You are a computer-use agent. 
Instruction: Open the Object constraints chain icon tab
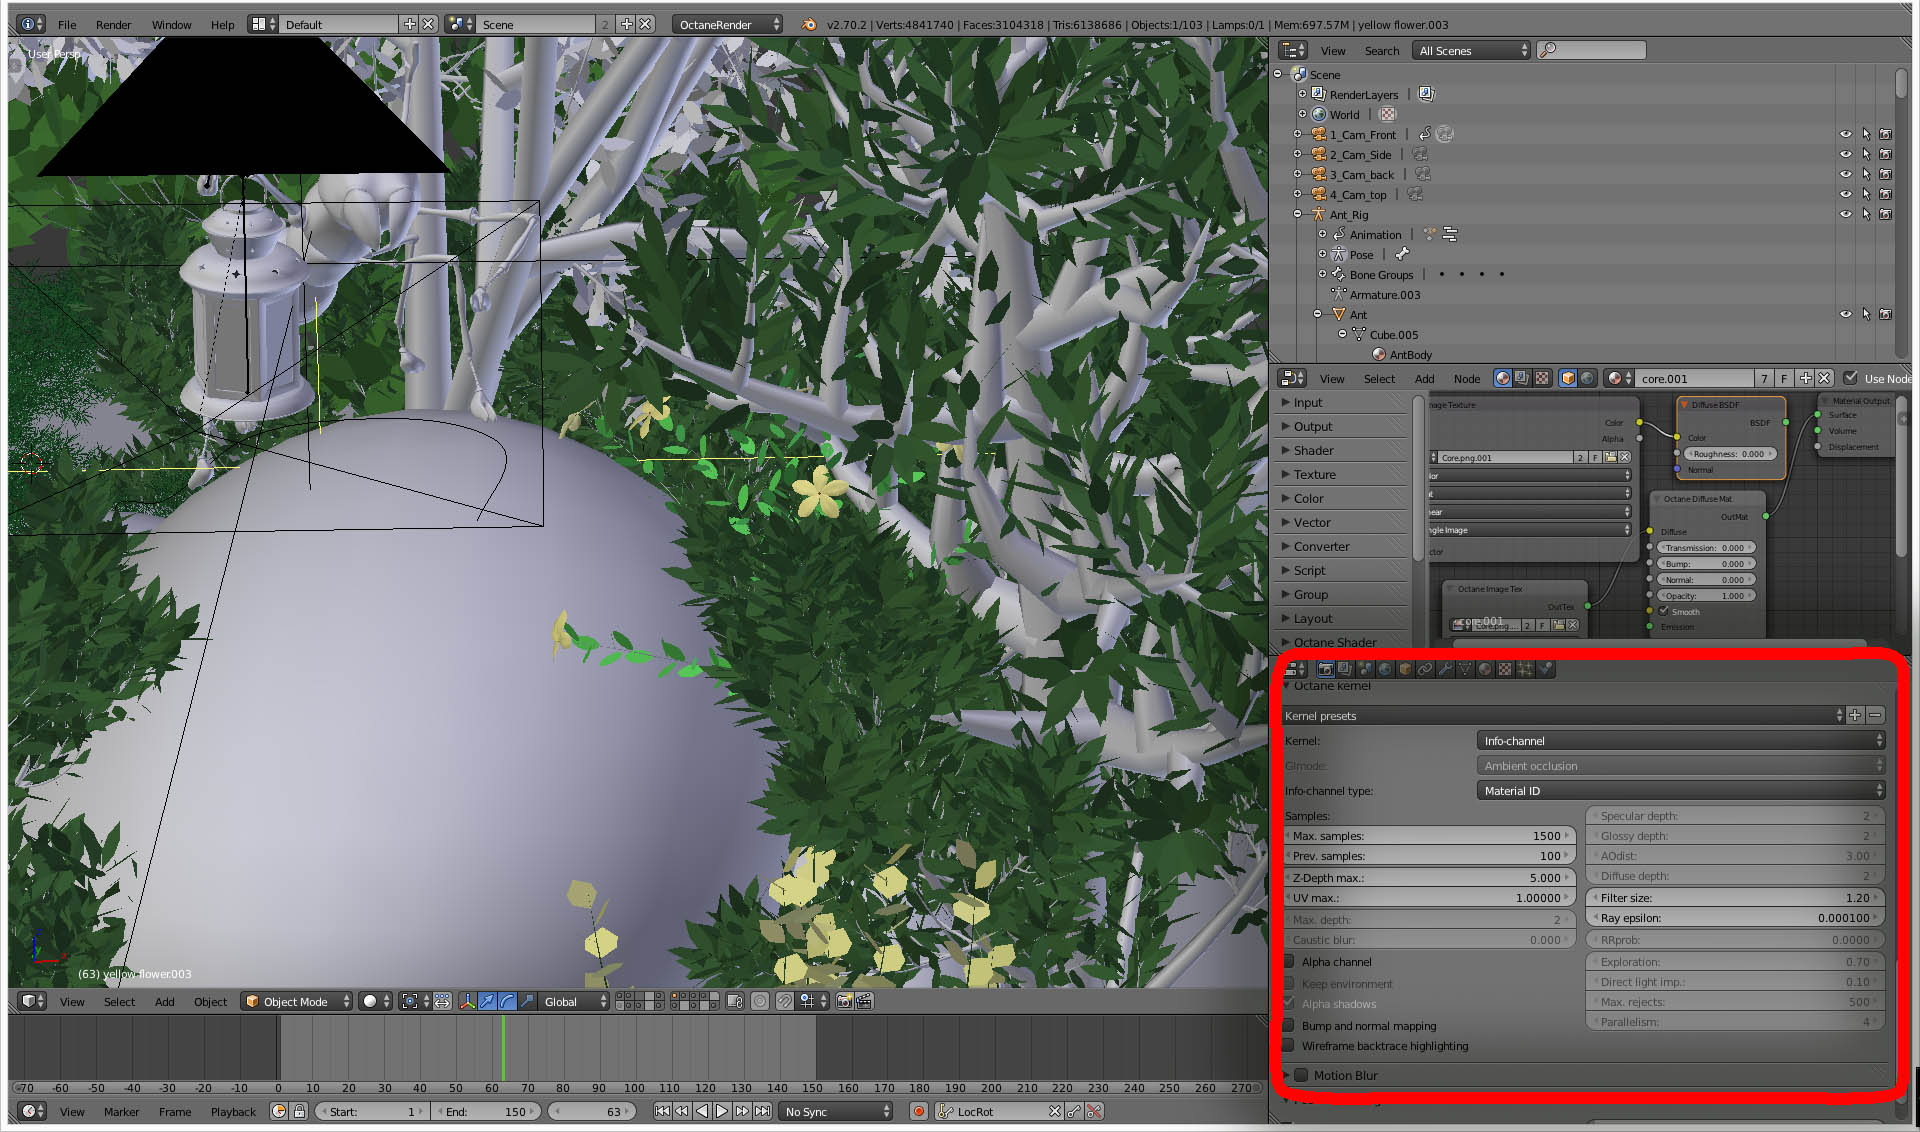[x=1425, y=669]
